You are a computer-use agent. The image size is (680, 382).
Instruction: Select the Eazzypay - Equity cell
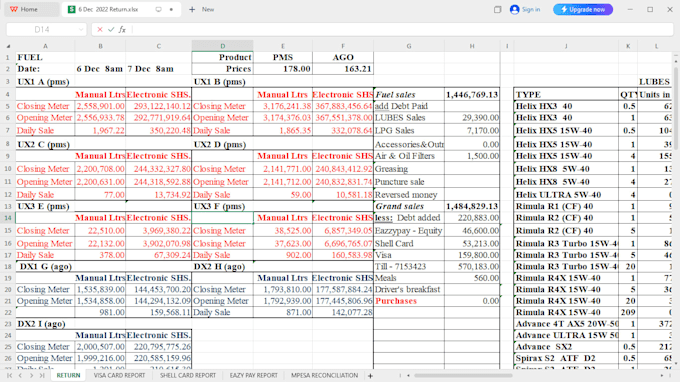pos(409,231)
